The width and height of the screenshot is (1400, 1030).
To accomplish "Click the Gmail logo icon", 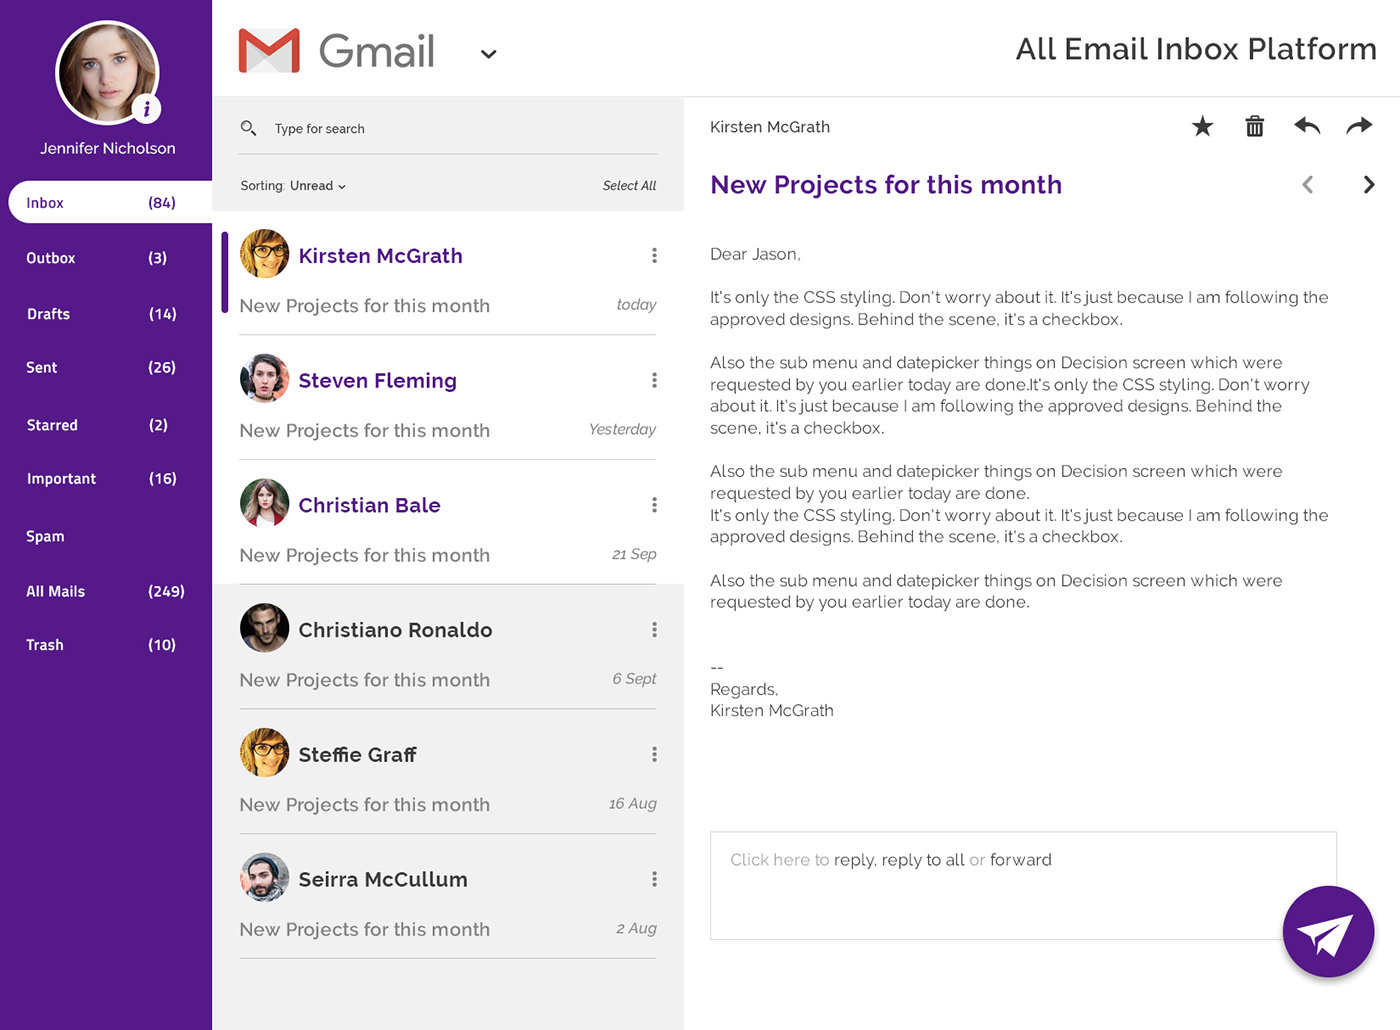I will click(267, 50).
